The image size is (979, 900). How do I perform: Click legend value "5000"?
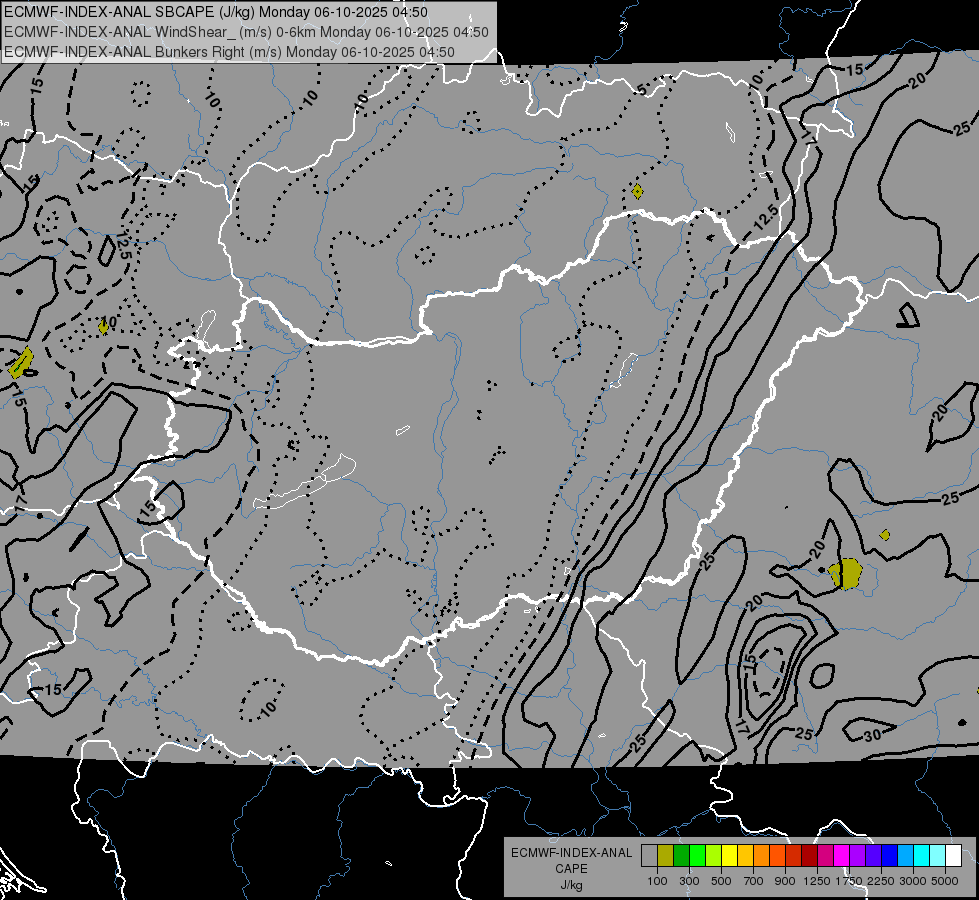[945, 881]
